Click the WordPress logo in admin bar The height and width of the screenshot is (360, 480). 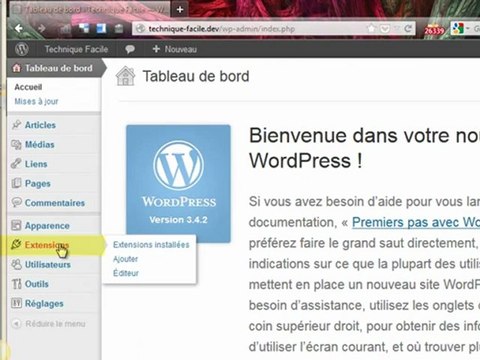22,49
